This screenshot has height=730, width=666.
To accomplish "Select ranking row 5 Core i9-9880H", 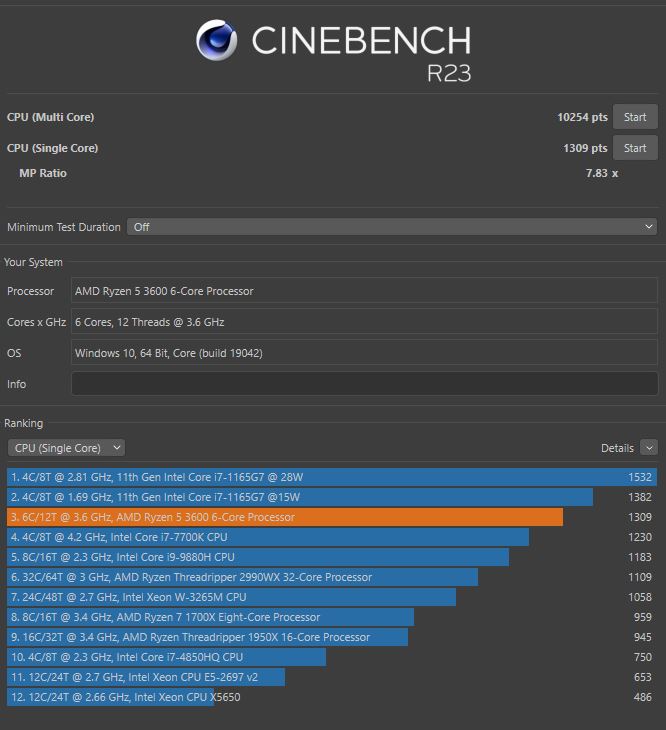I will [x=332, y=557].
